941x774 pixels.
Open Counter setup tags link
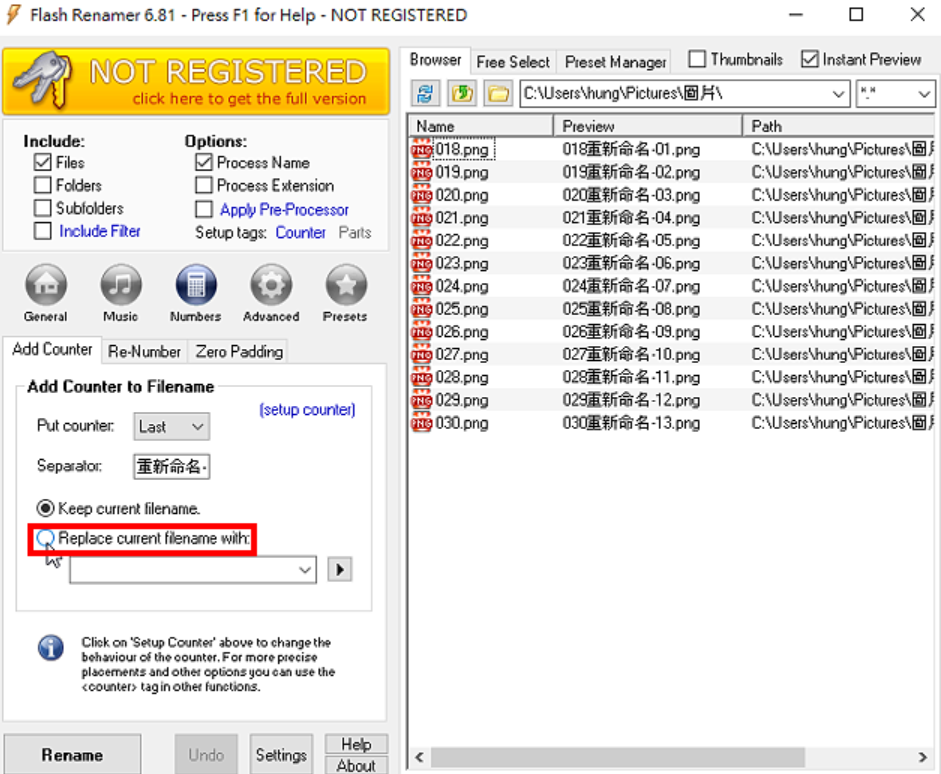click(301, 232)
